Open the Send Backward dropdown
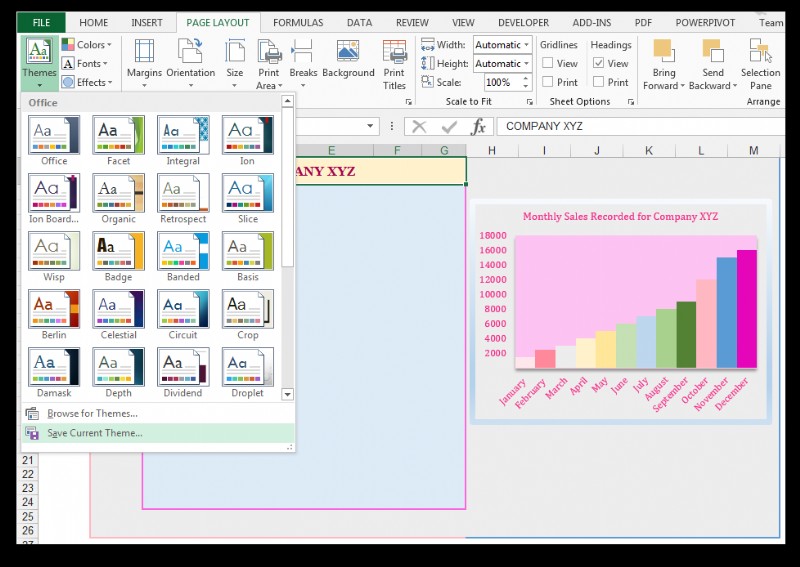 tap(713, 64)
